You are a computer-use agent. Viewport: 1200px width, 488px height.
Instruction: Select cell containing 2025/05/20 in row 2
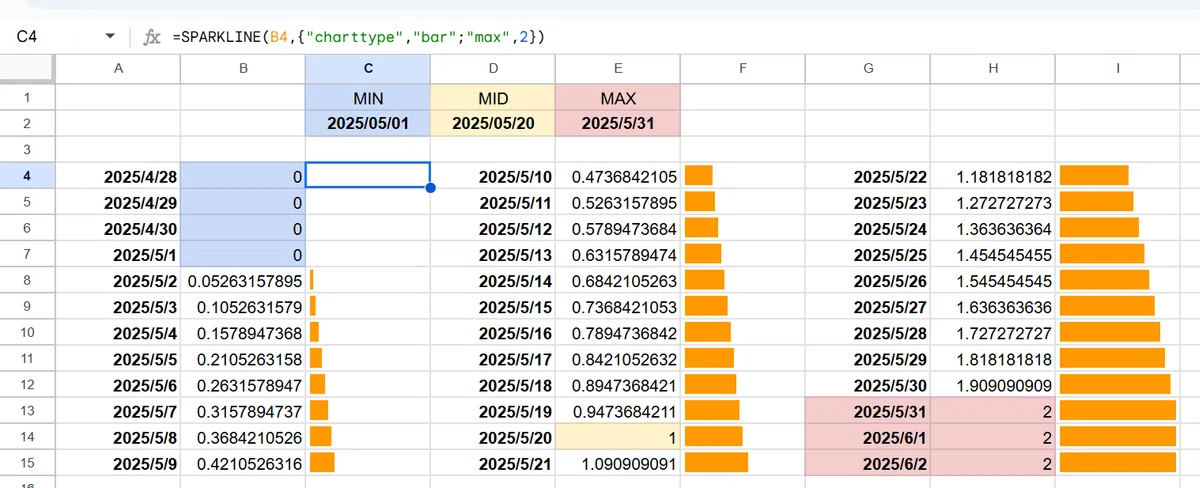(493, 124)
